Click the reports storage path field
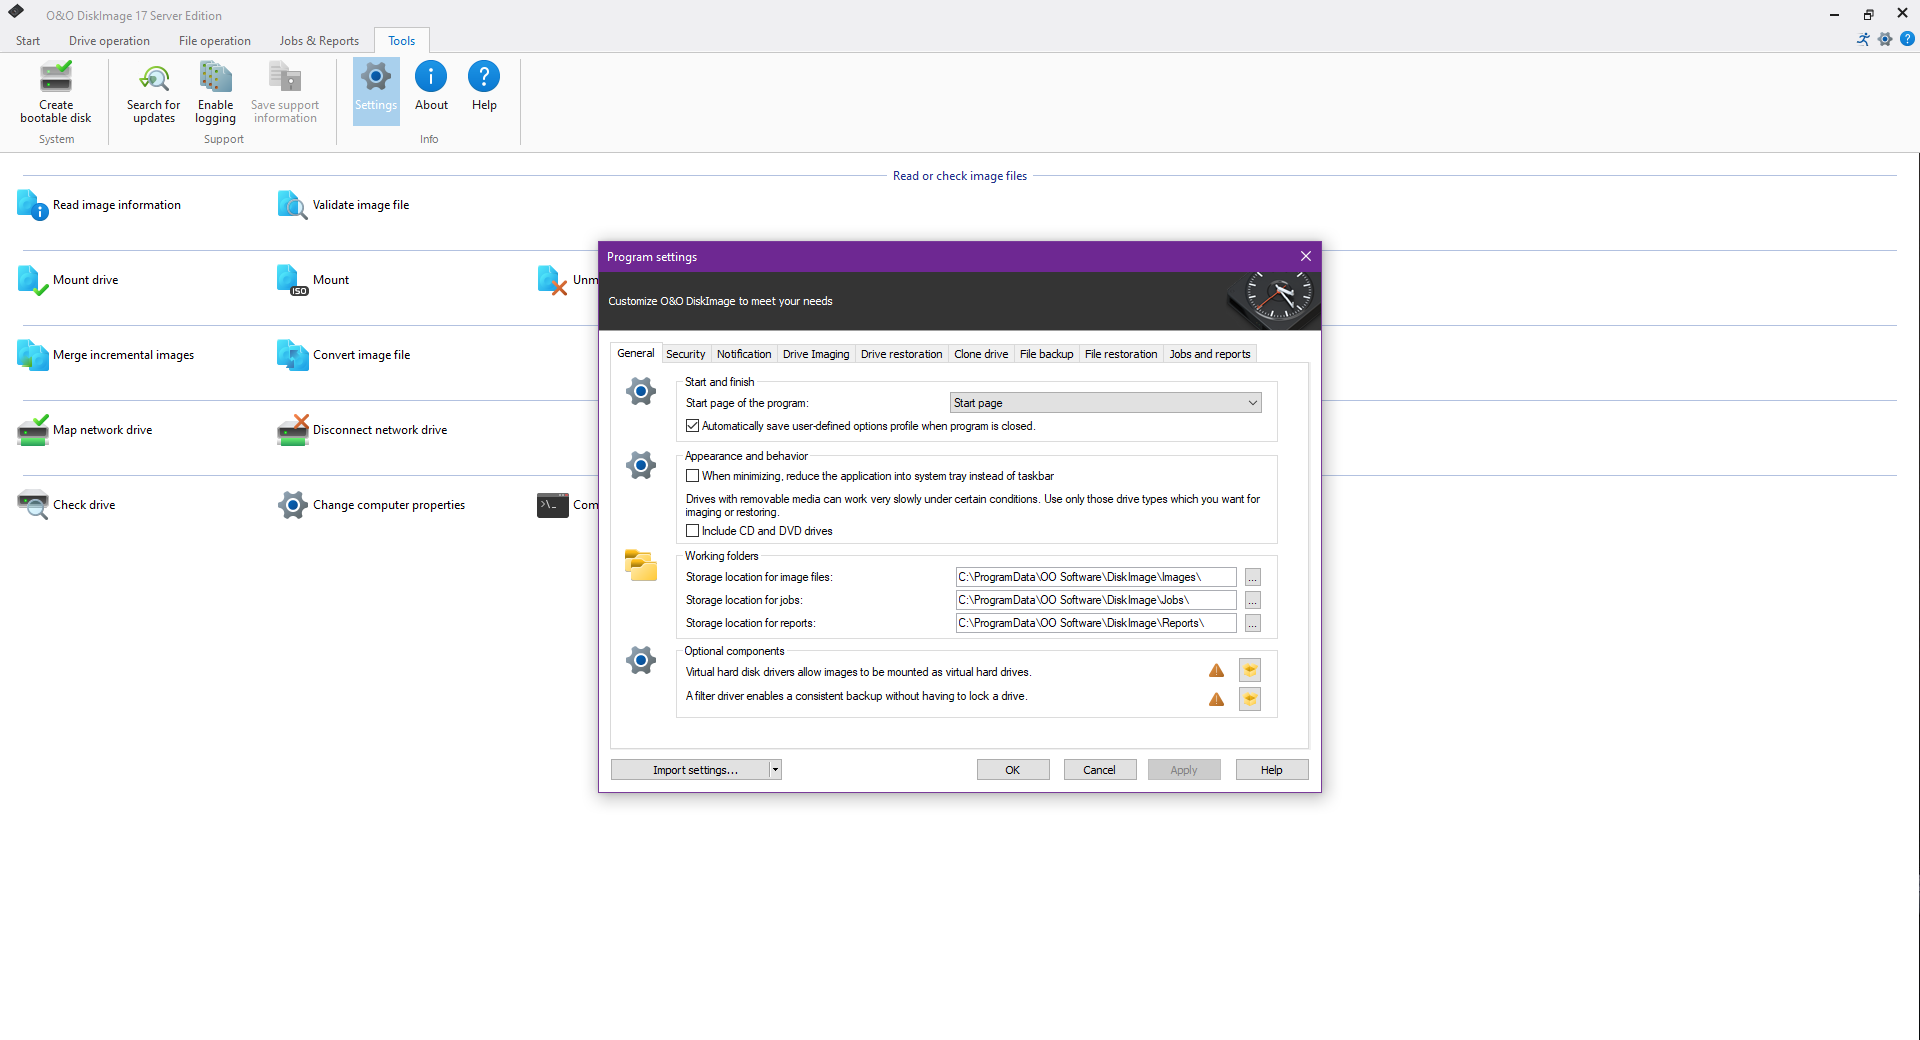This screenshot has height=1040, width=1920. coord(1096,623)
